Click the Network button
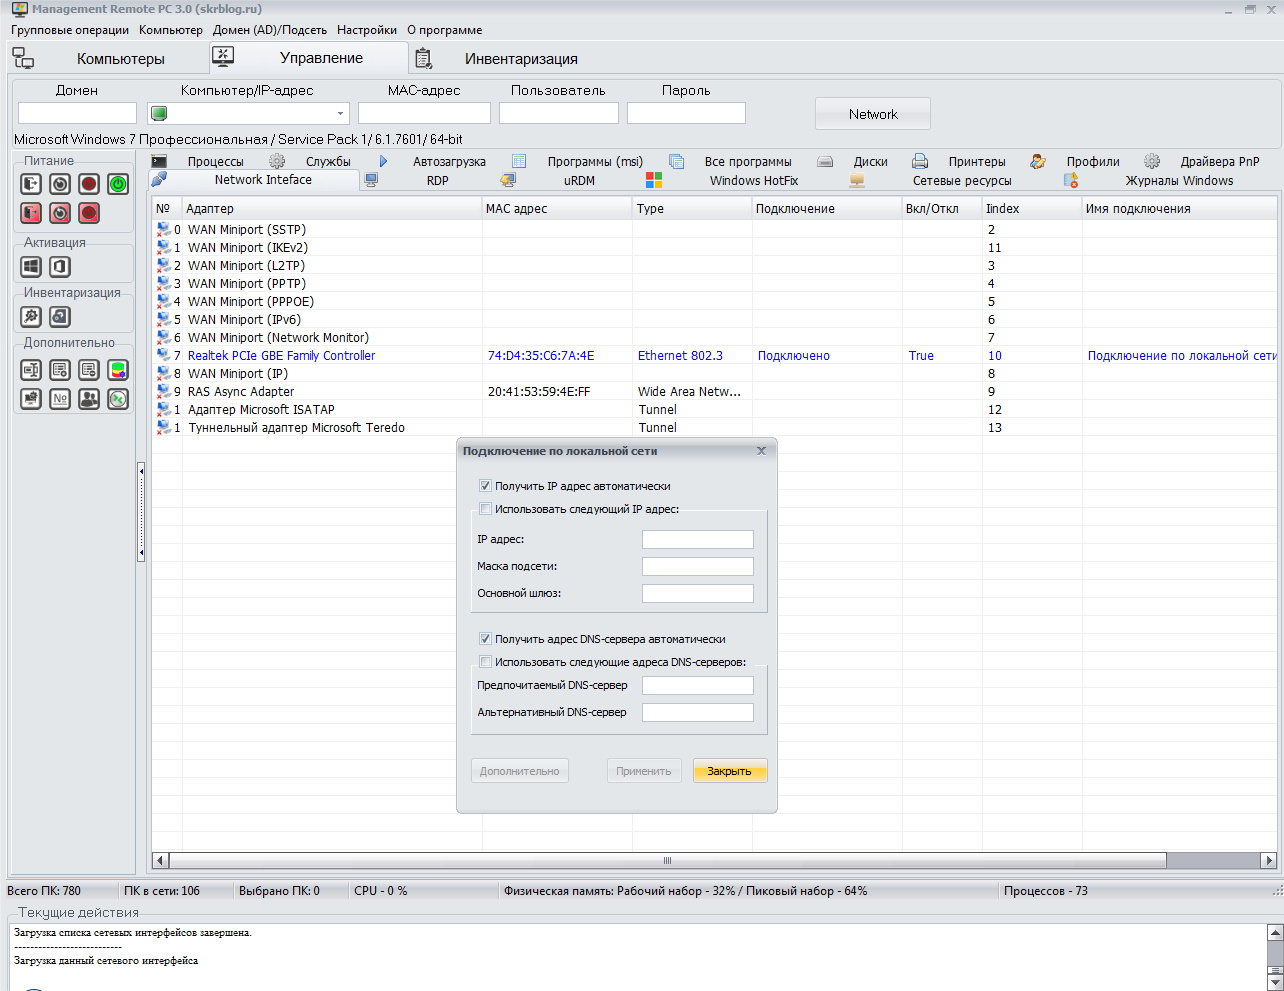1284x991 pixels. tap(873, 114)
